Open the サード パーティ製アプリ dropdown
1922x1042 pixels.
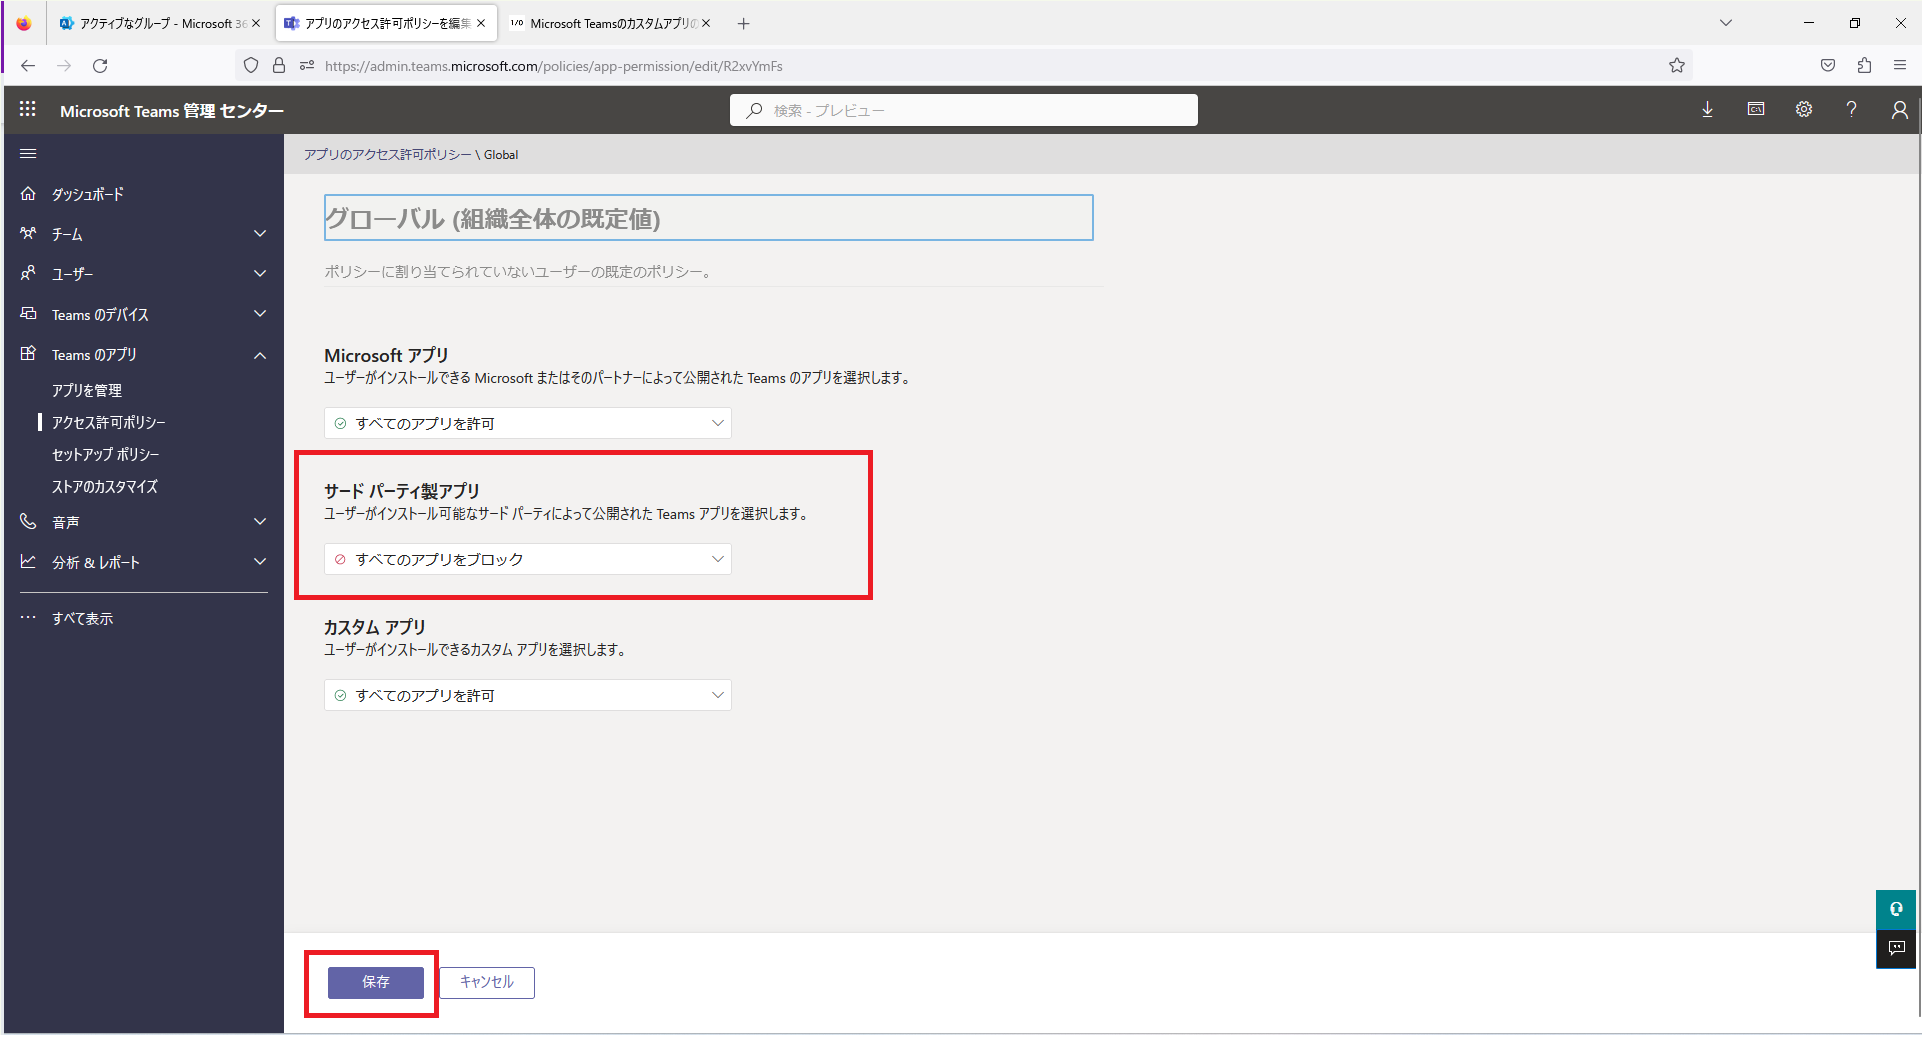[x=528, y=559]
